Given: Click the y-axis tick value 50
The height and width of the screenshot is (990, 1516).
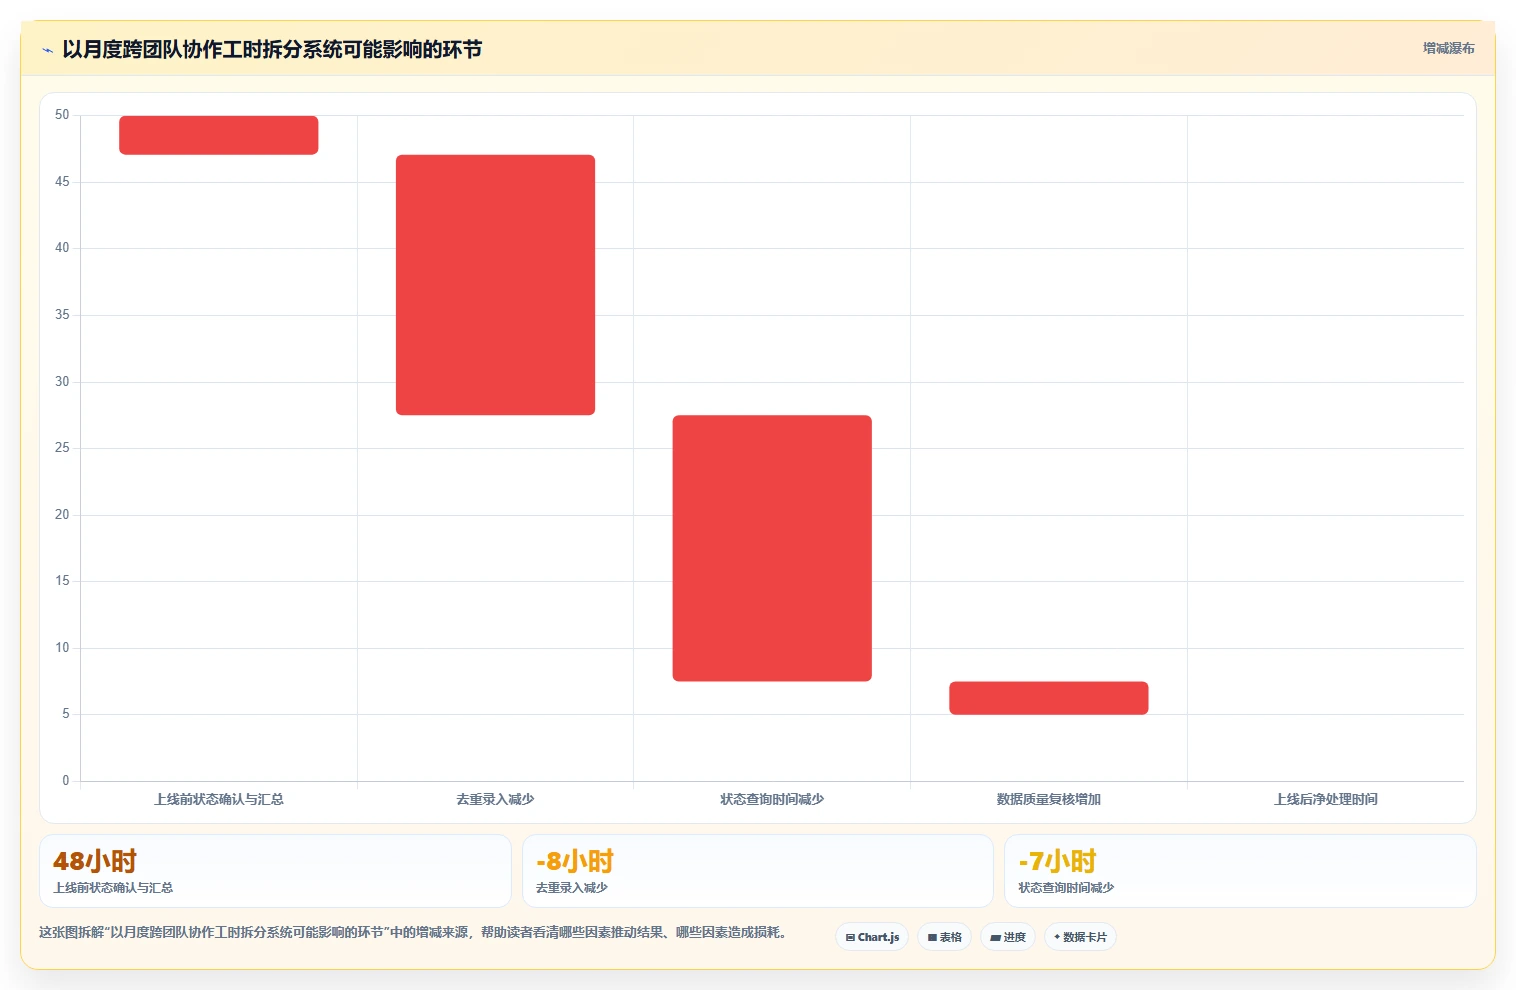Looking at the screenshot, I should pos(62,115).
